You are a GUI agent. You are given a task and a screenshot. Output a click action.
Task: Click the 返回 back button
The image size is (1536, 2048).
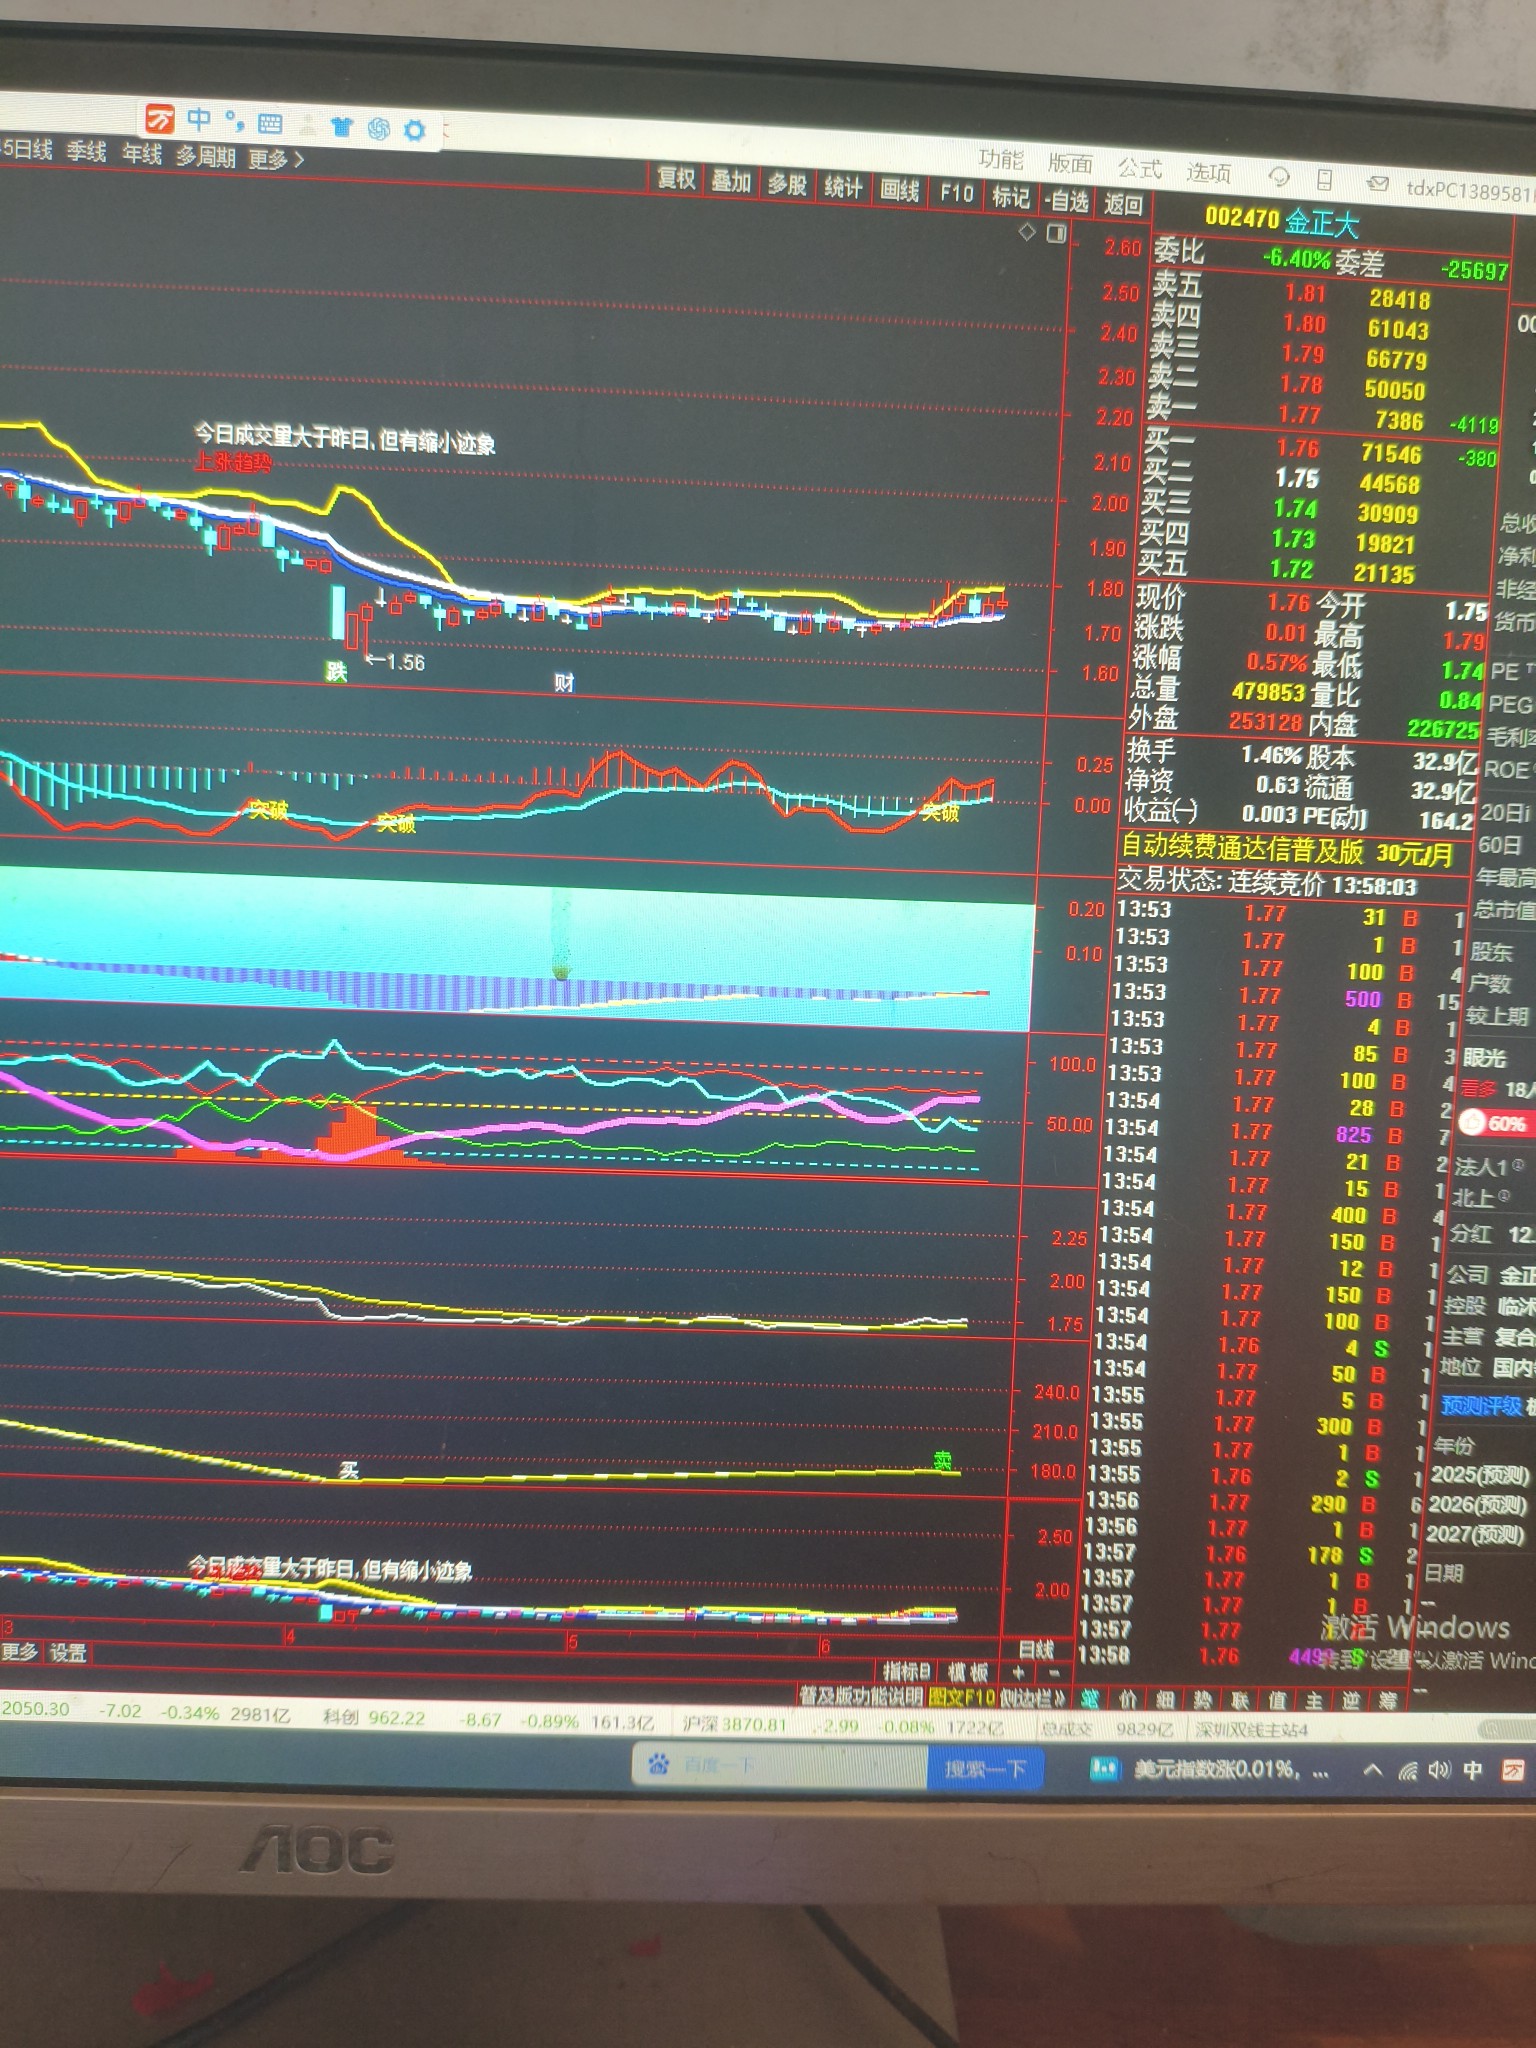tap(1123, 205)
